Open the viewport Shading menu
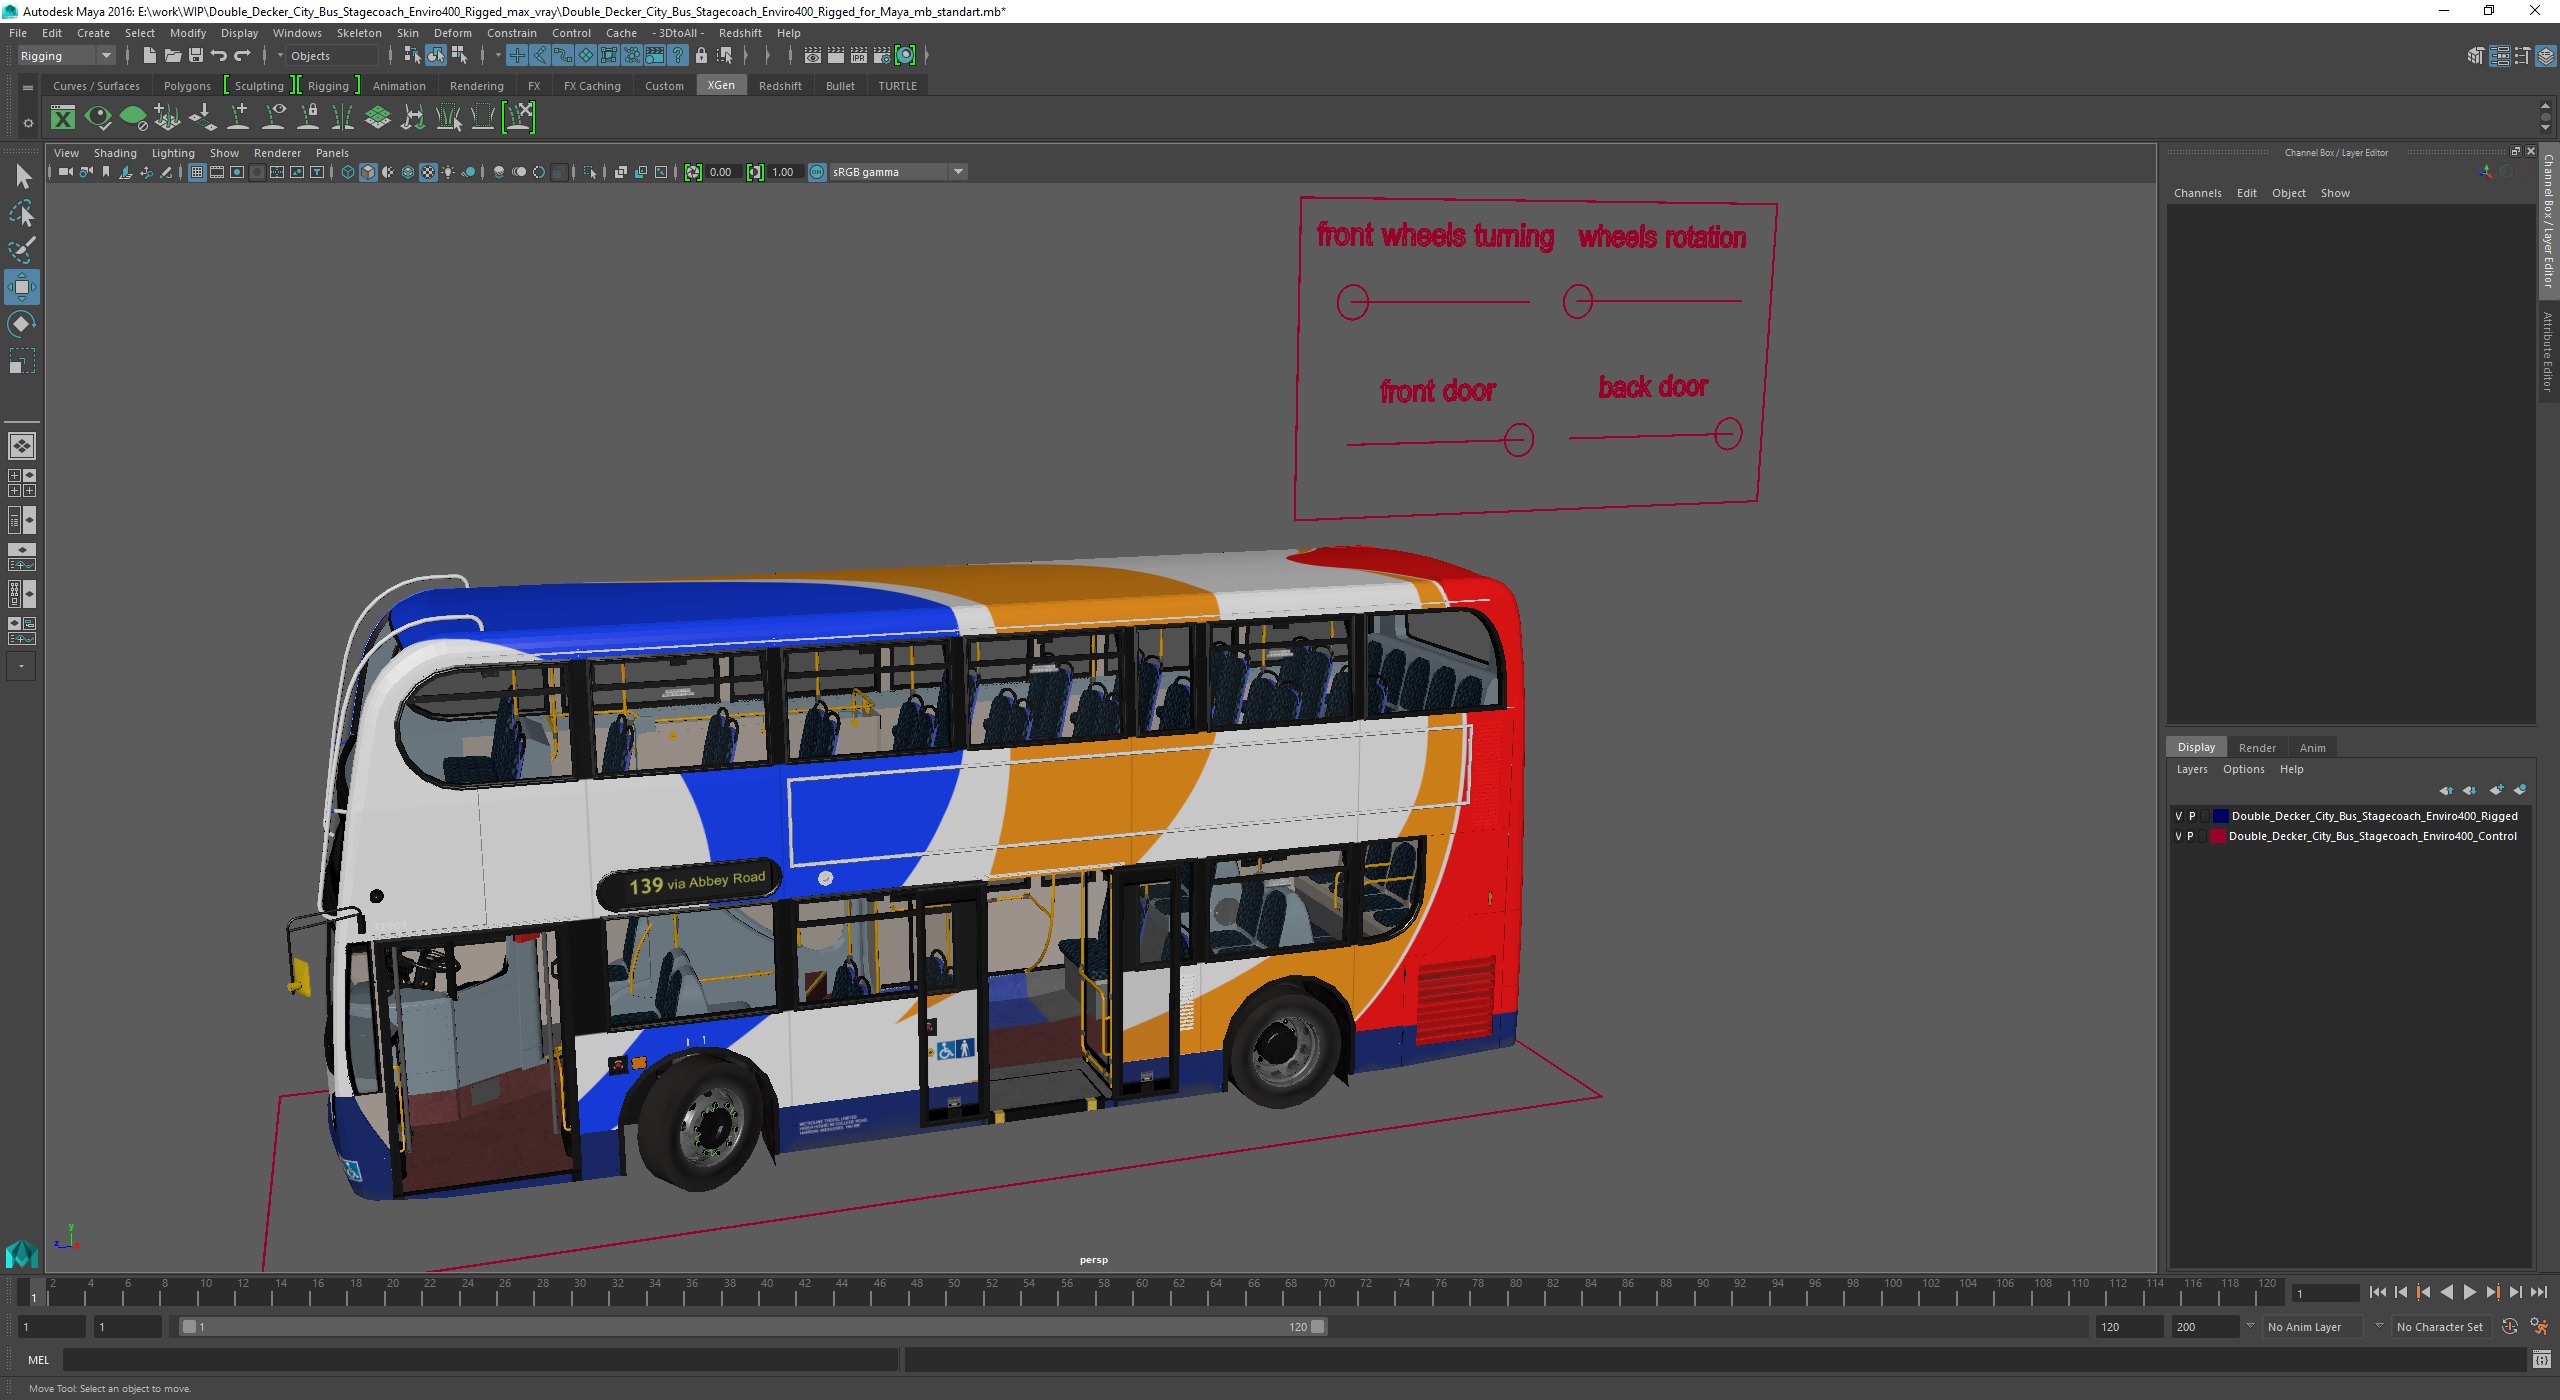 tap(115, 153)
